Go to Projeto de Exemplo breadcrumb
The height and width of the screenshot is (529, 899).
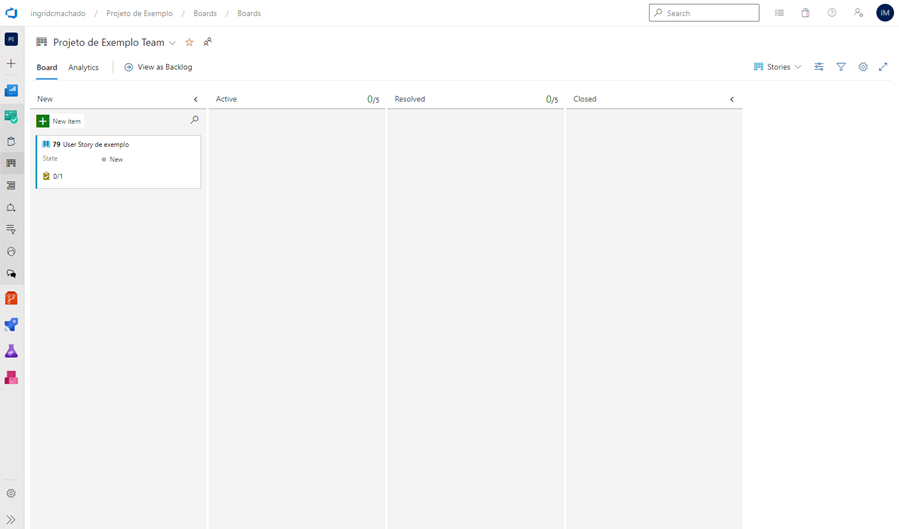coord(139,13)
